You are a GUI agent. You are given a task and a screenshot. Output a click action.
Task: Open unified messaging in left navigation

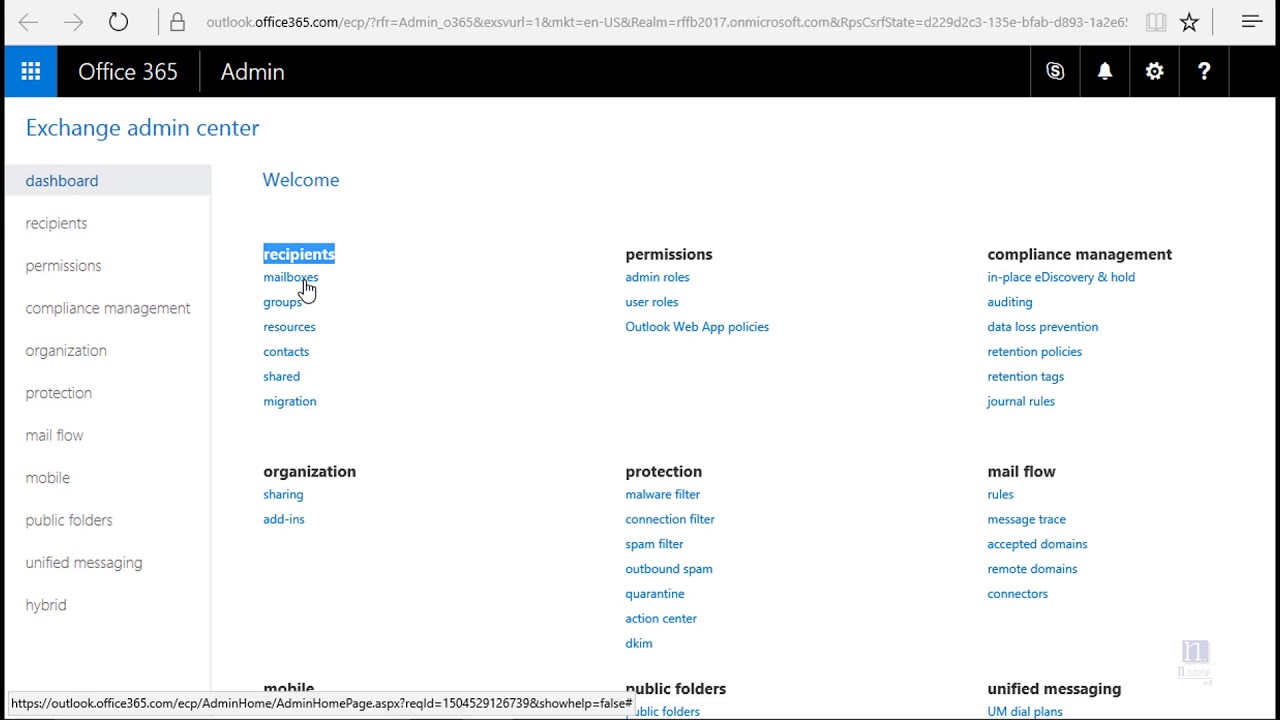tap(84, 563)
